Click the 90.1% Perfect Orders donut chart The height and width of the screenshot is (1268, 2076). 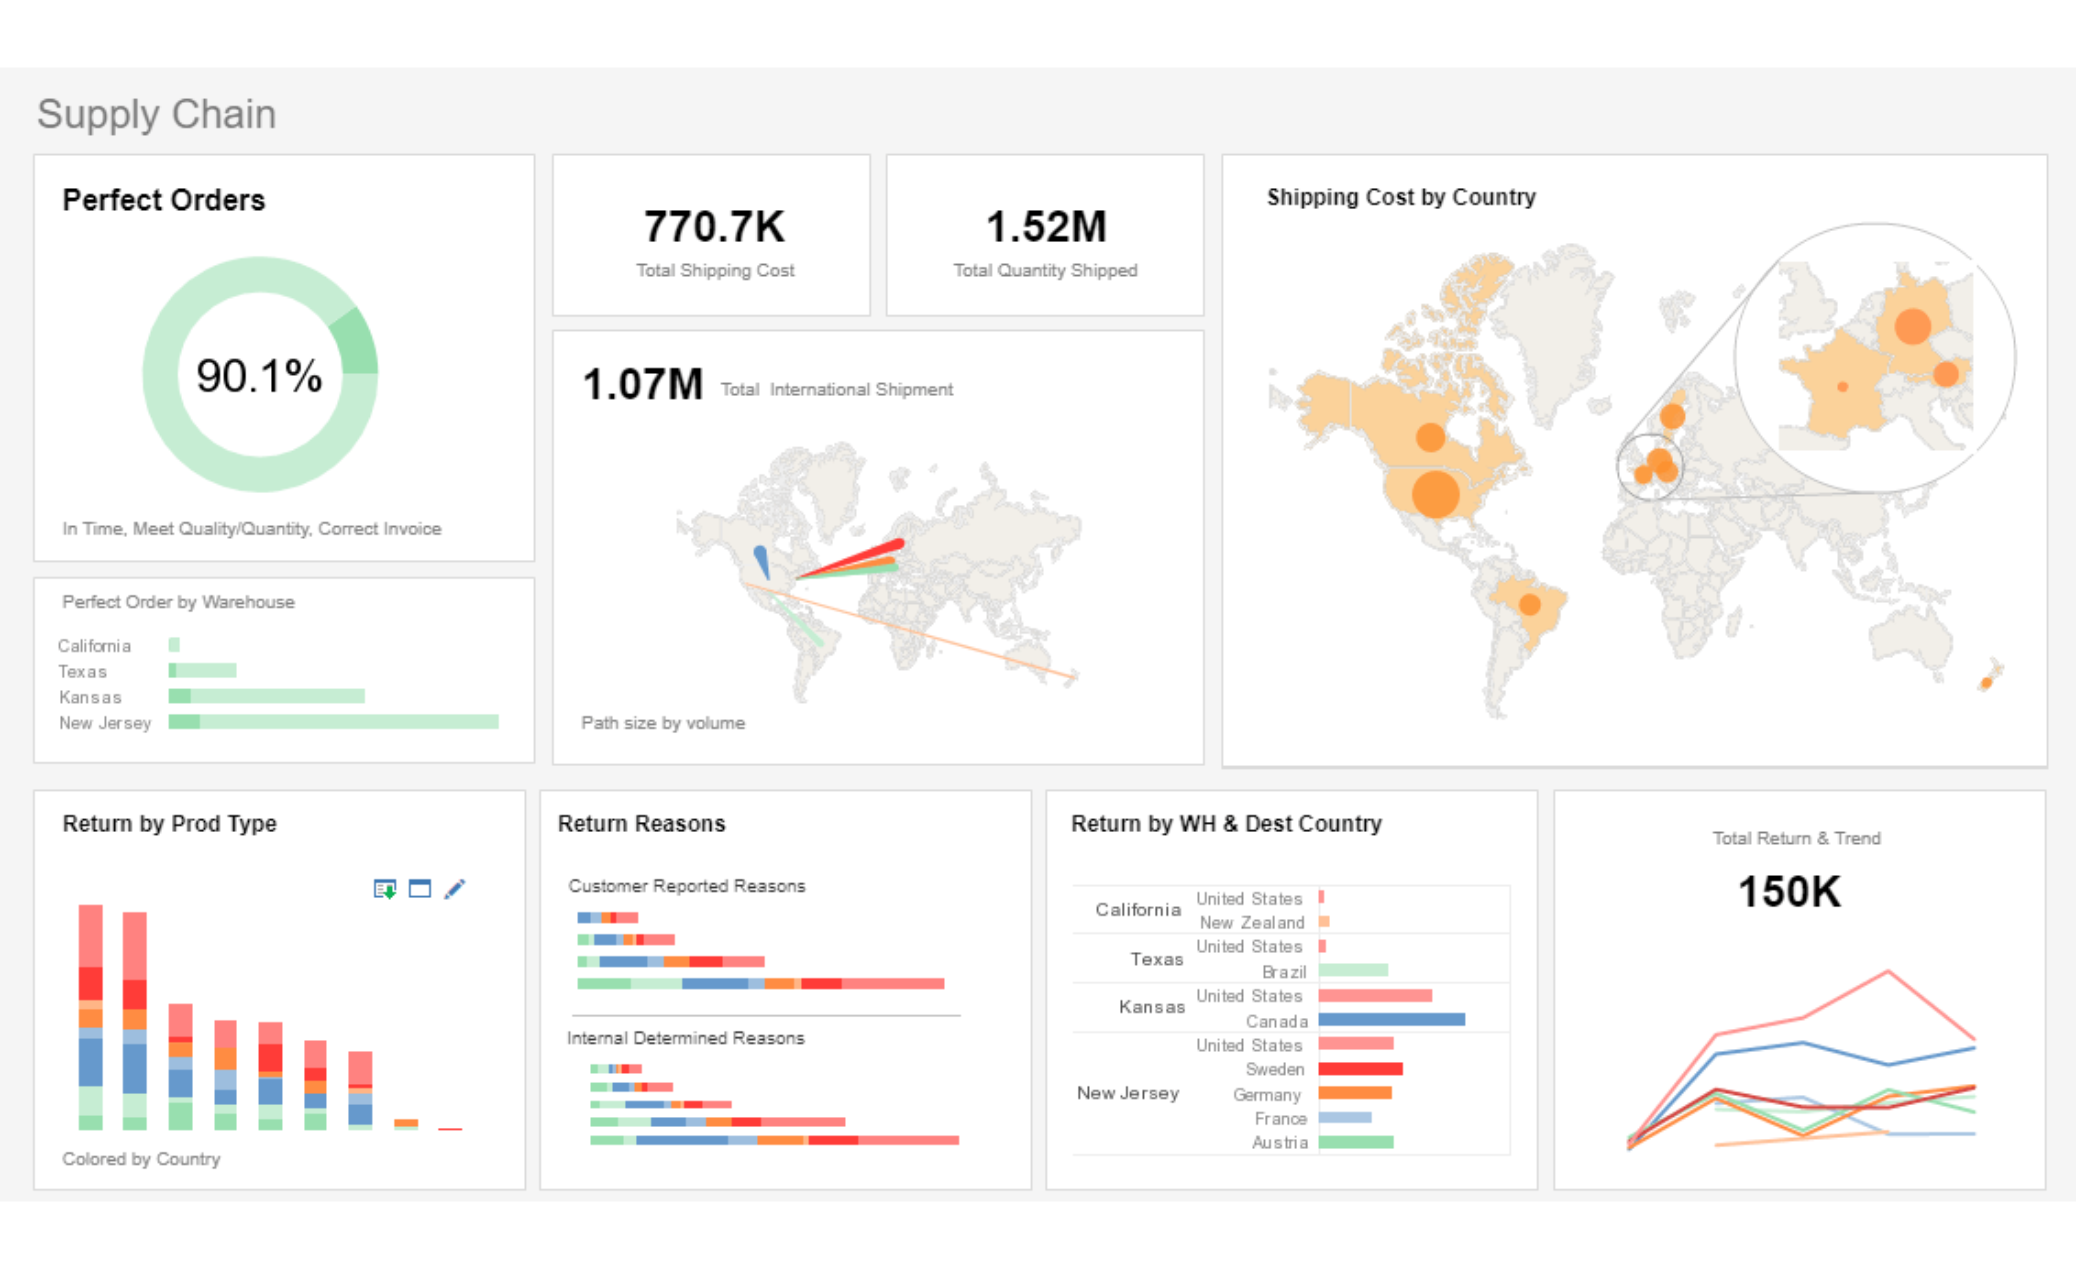[260, 375]
